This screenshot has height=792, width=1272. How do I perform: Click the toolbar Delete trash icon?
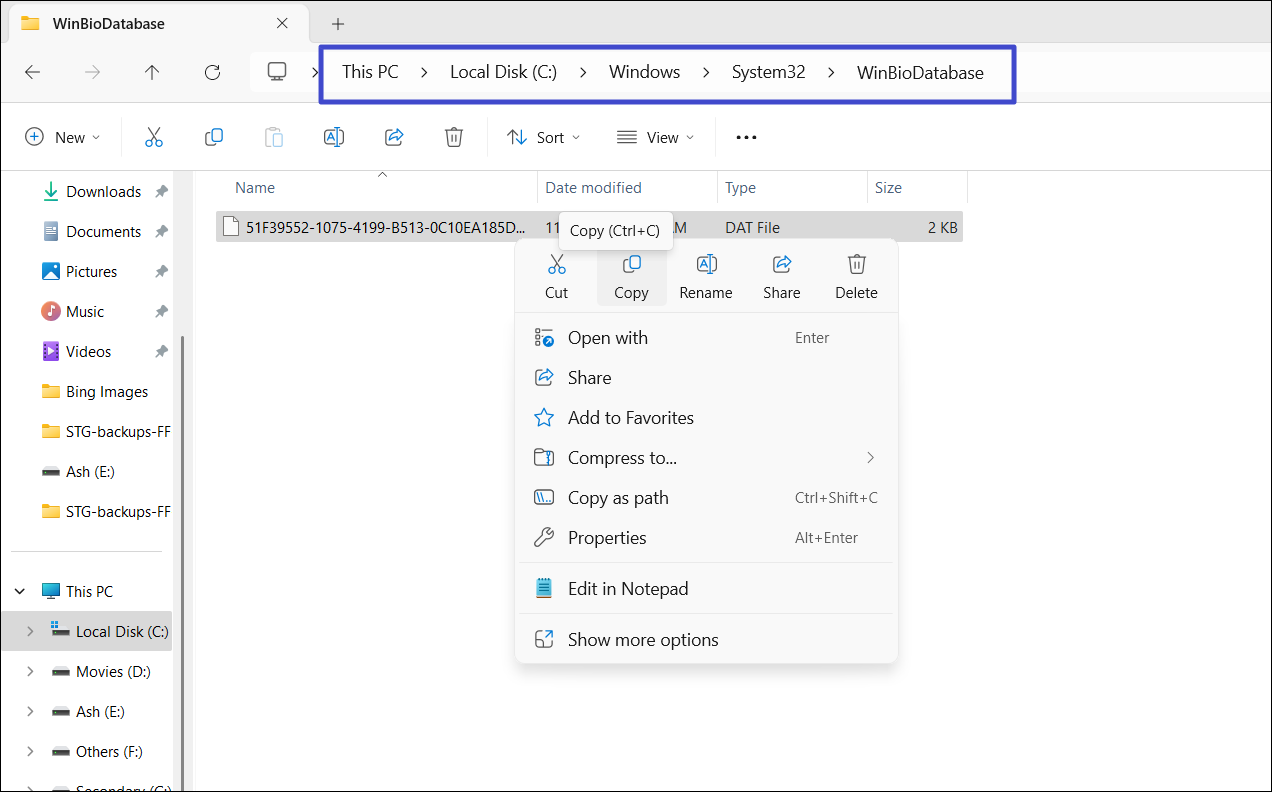(454, 137)
